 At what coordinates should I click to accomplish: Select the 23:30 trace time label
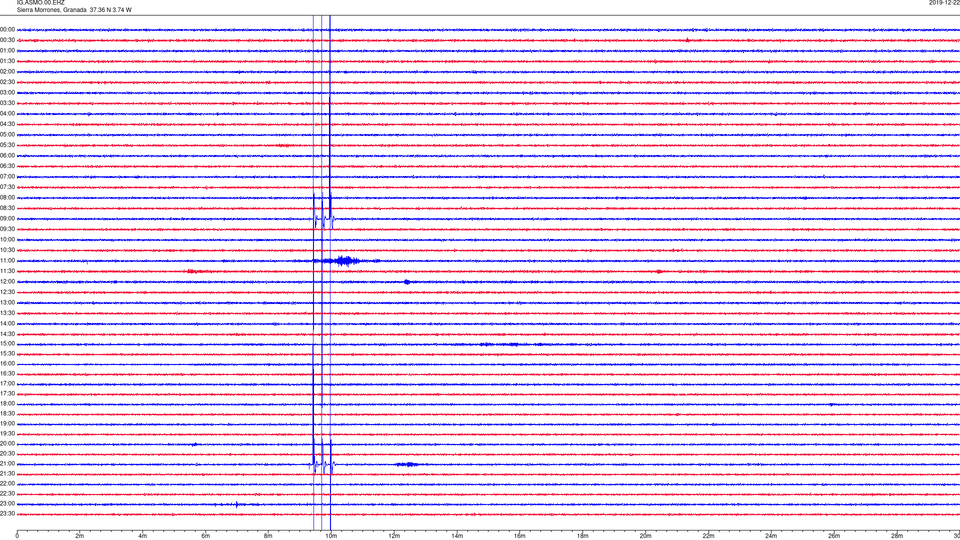coord(7,514)
